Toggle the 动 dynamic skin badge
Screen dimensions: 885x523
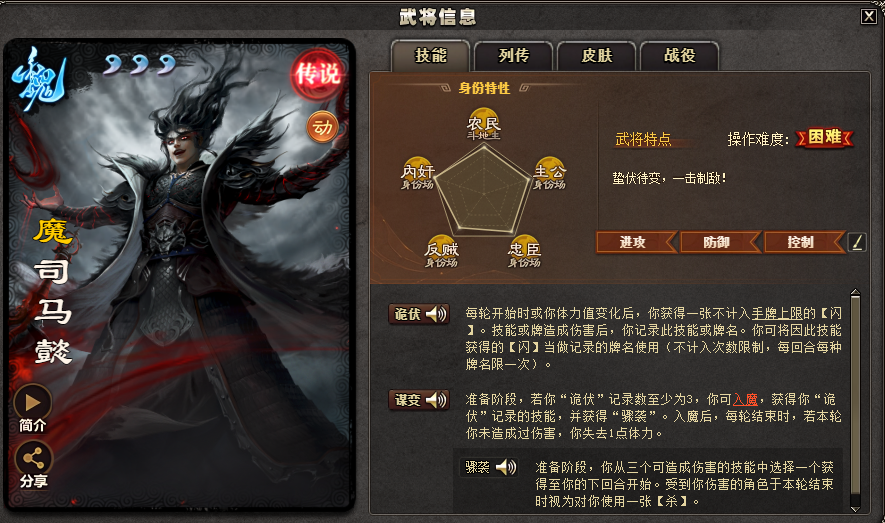click(x=322, y=128)
